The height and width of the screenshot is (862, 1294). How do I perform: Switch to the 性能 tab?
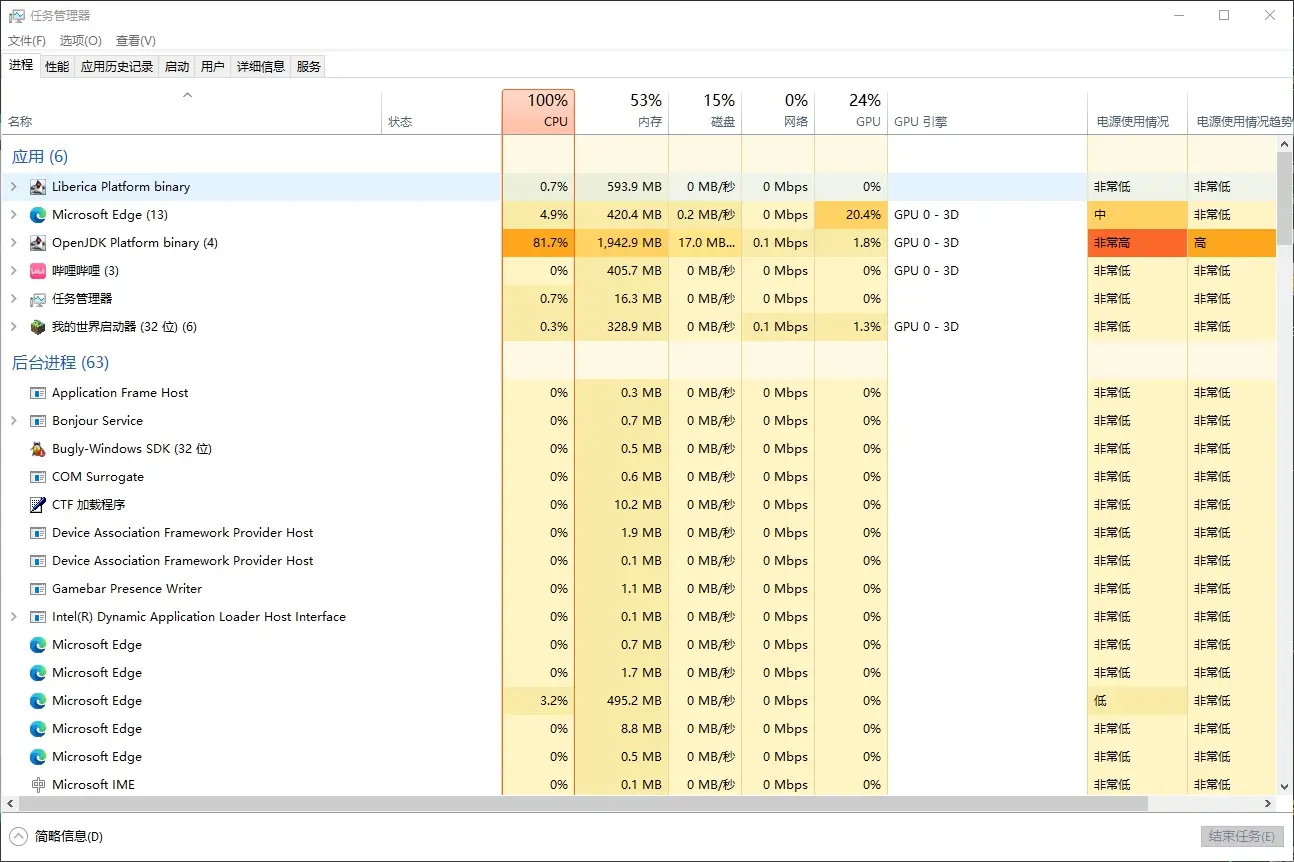(x=58, y=66)
